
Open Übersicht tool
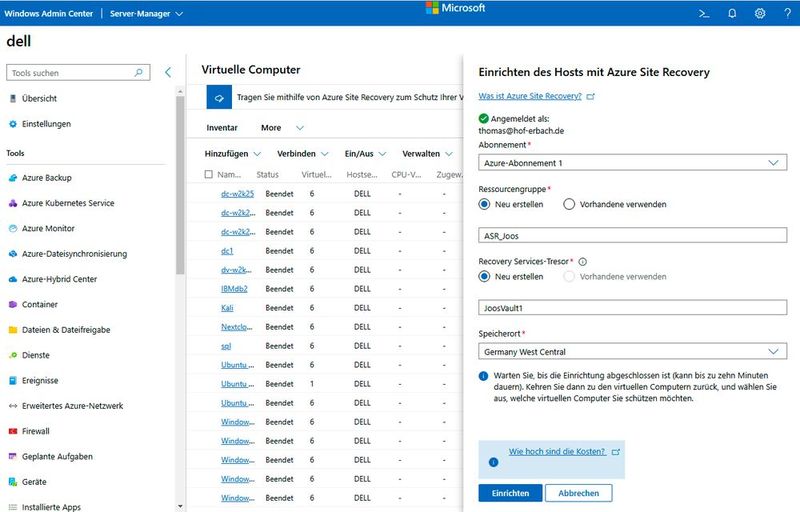coord(39,98)
